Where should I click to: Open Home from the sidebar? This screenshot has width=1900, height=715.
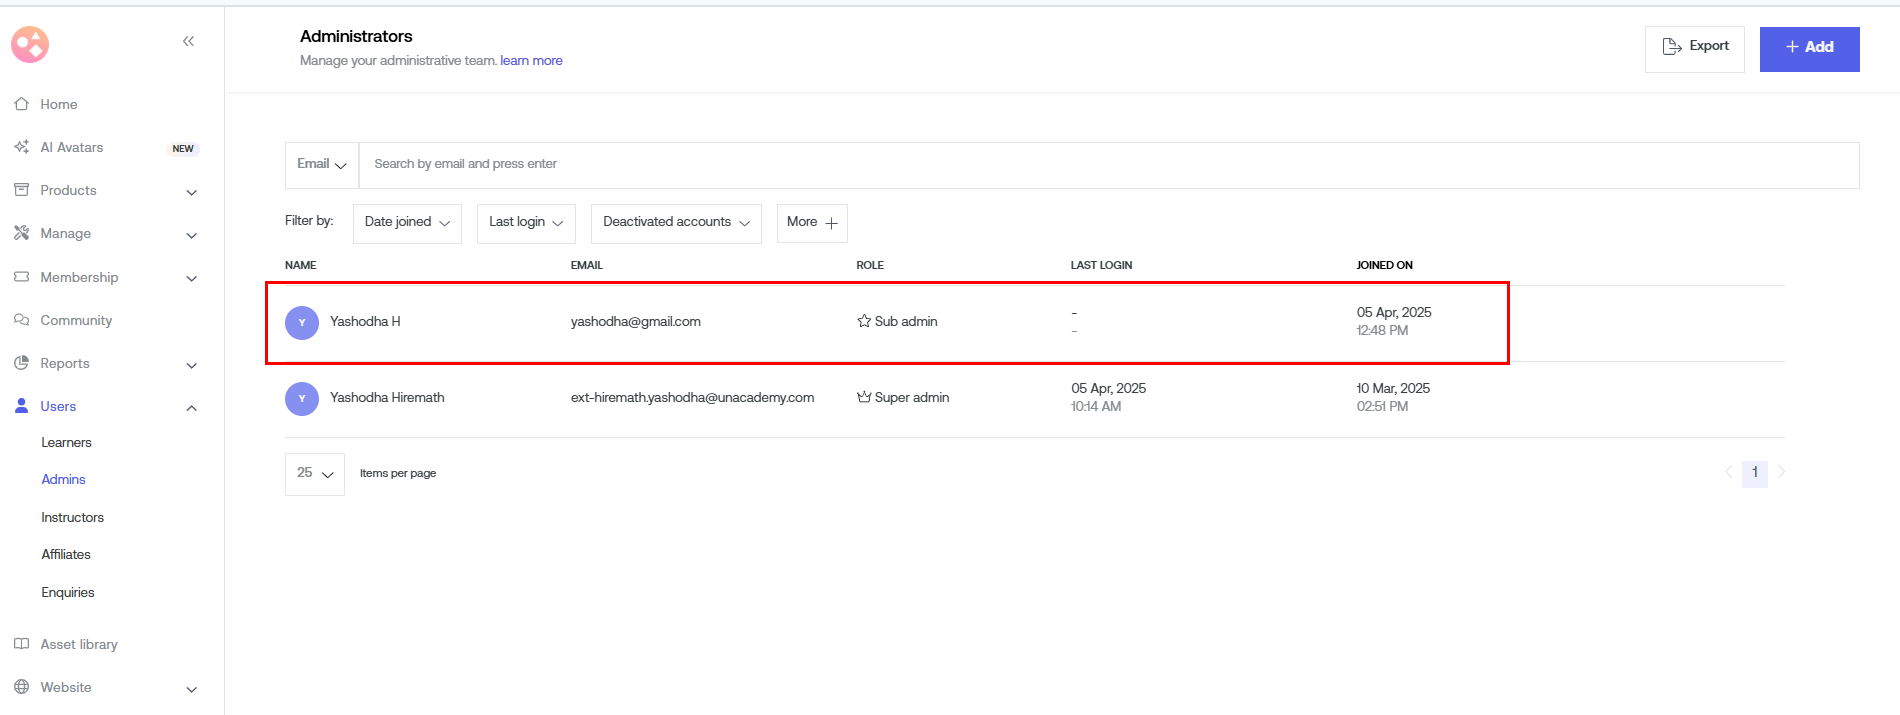tap(58, 104)
